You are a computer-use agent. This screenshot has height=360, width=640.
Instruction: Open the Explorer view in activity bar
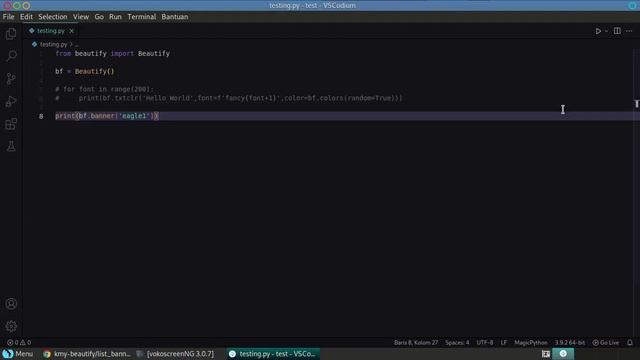(x=11, y=34)
